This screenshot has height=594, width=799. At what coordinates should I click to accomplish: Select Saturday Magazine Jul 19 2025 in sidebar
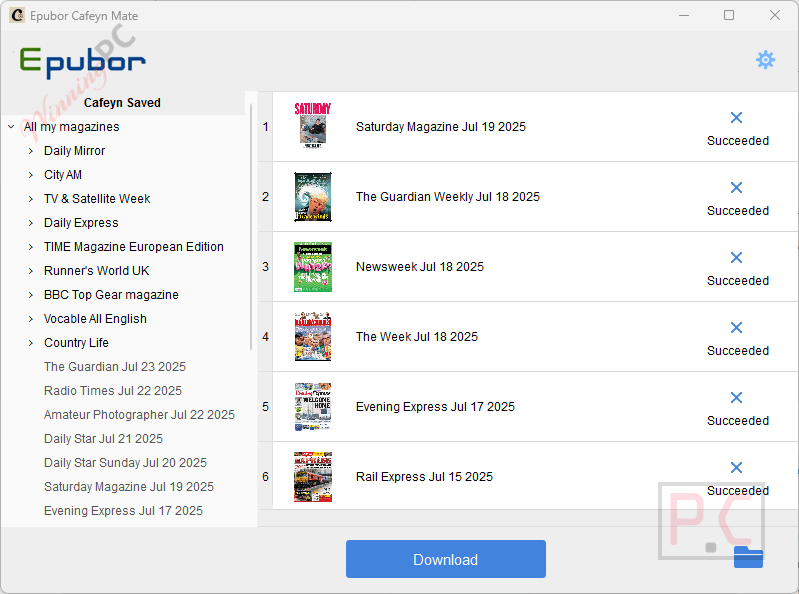coord(129,487)
